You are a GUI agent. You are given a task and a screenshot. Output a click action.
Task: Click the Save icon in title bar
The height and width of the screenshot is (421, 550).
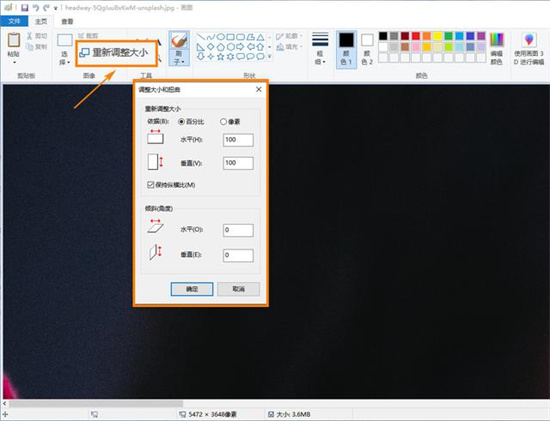point(25,7)
